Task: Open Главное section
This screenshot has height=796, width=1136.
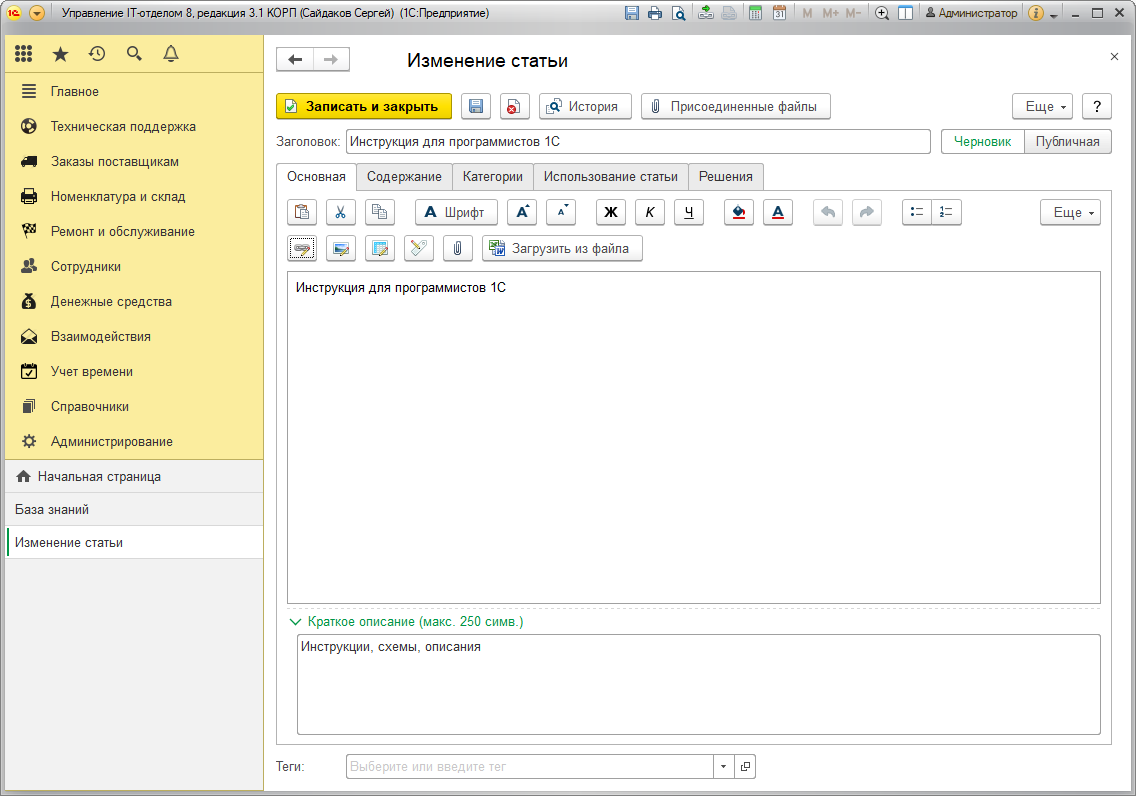Action: tap(134, 91)
